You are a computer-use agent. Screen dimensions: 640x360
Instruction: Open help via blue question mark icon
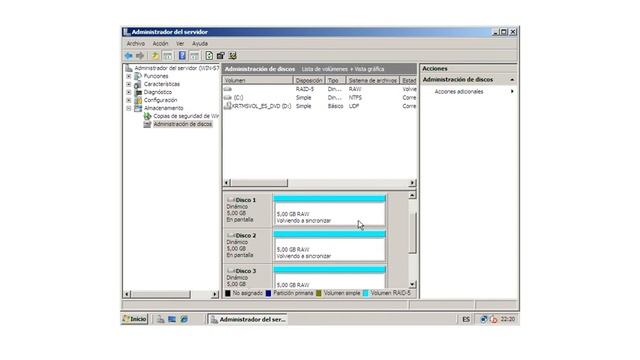click(182, 56)
